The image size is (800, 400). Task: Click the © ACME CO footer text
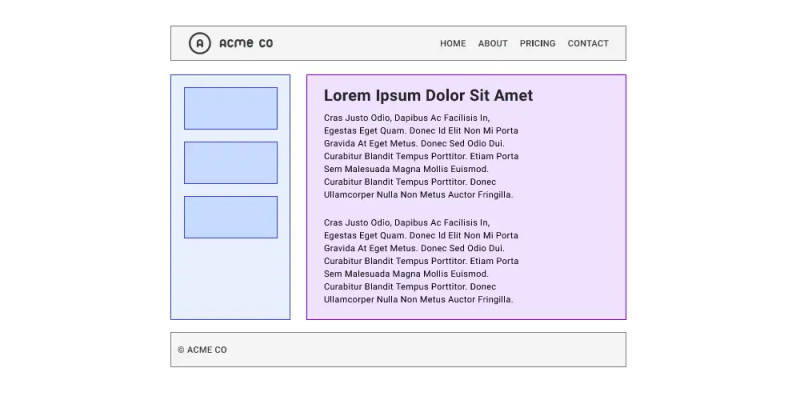pyautogui.click(x=202, y=349)
